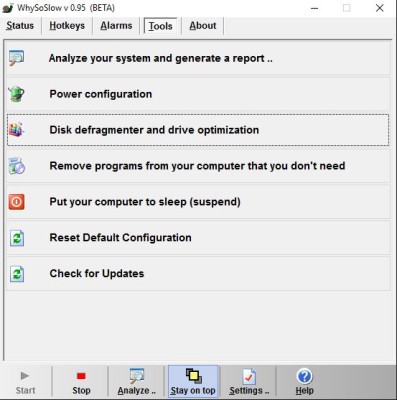The width and height of the screenshot is (397, 400).
Task: Click the Reset Default Configuration refresh icon
Action: click(x=17, y=238)
